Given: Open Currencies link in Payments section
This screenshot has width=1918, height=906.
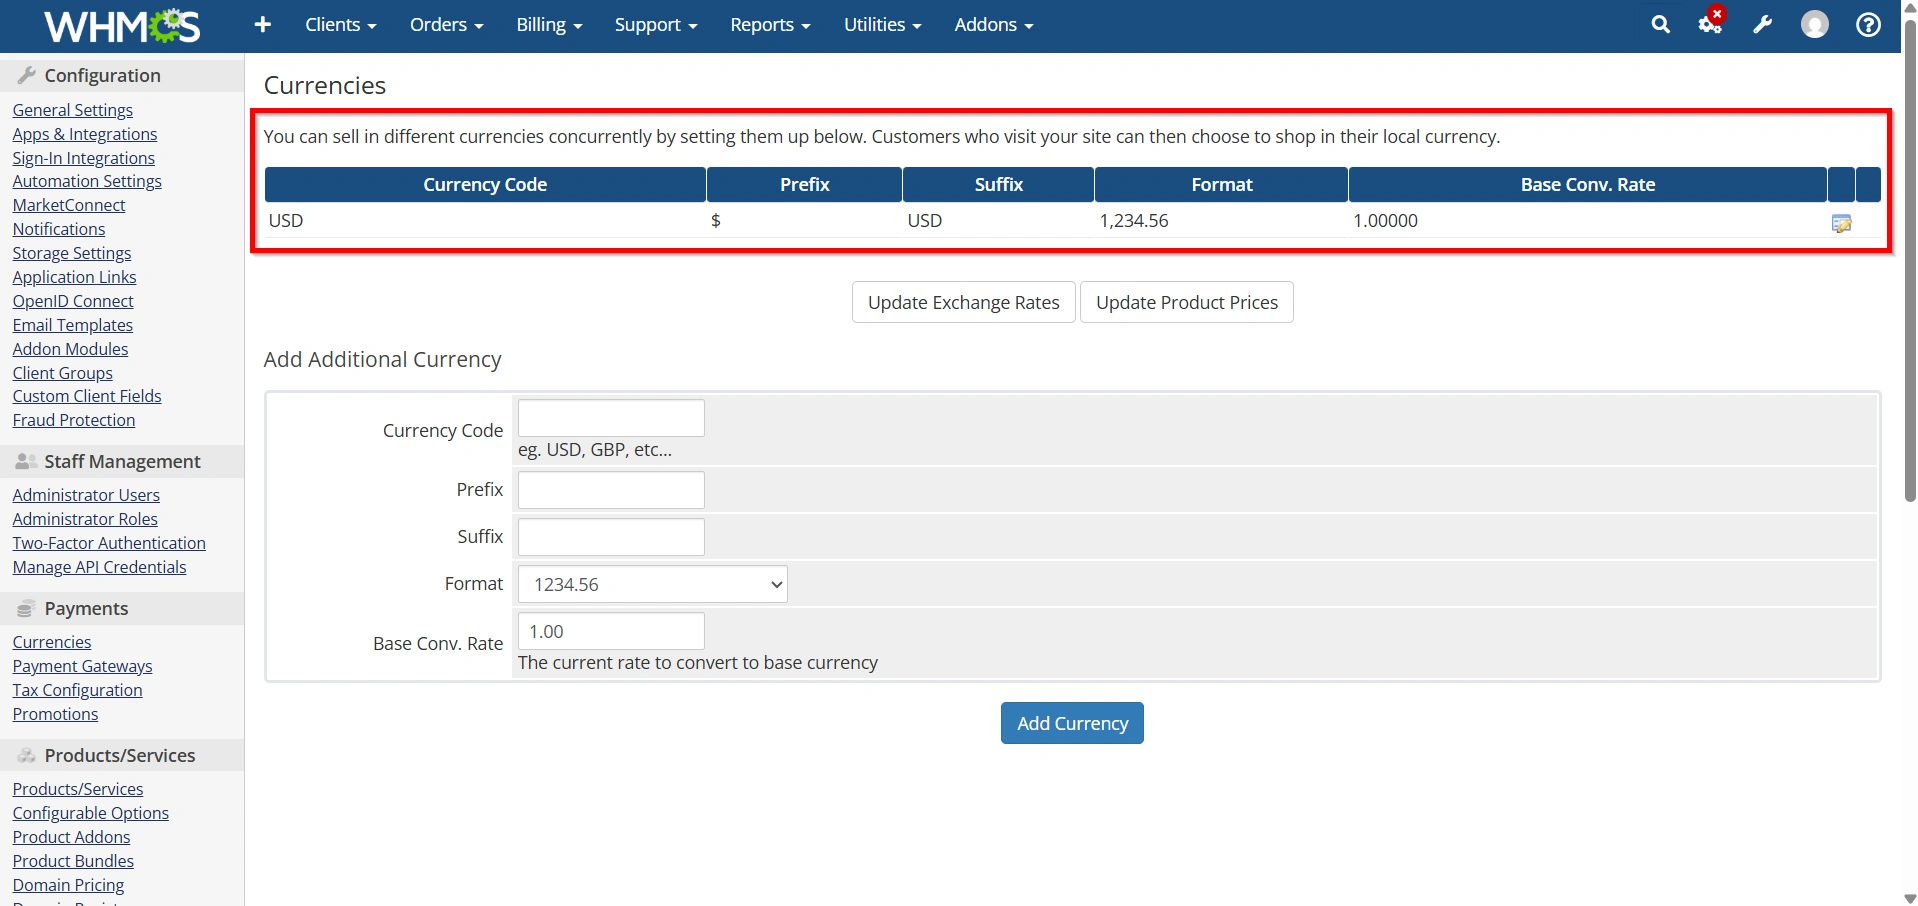Looking at the screenshot, I should (52, 642).
